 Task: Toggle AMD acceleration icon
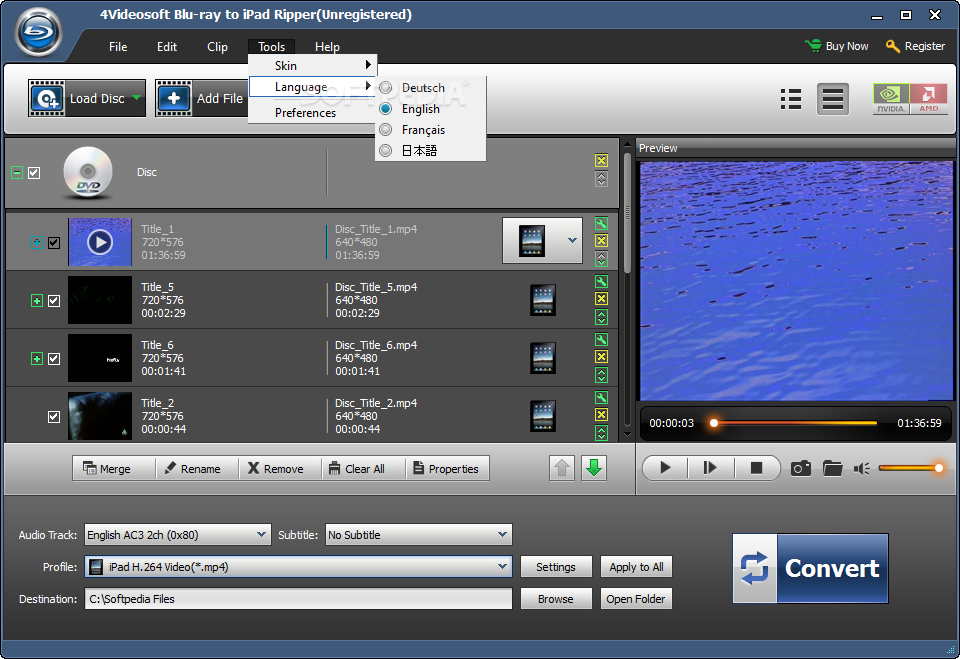point(928,99)
